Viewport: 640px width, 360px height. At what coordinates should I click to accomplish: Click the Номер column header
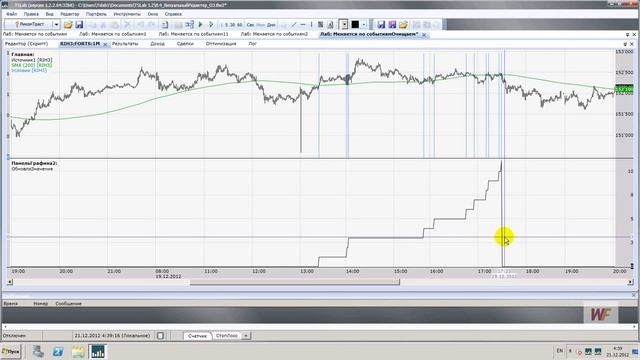coord(40,304)
